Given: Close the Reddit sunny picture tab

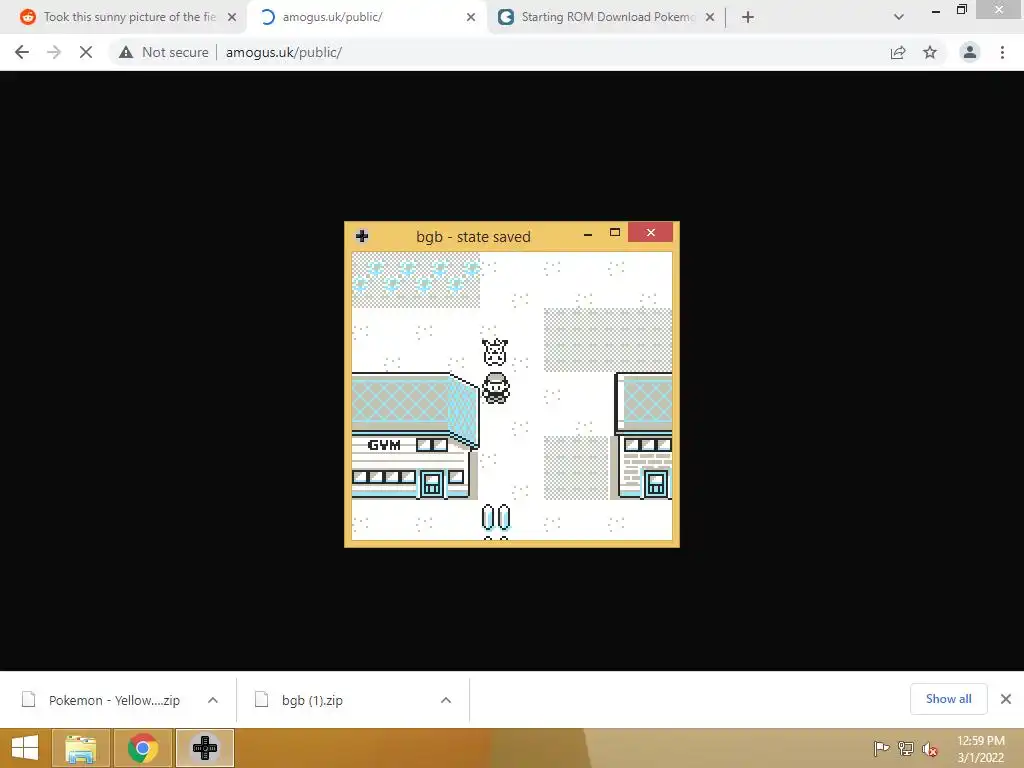Looking at the screenshot, I should point(232,17).
